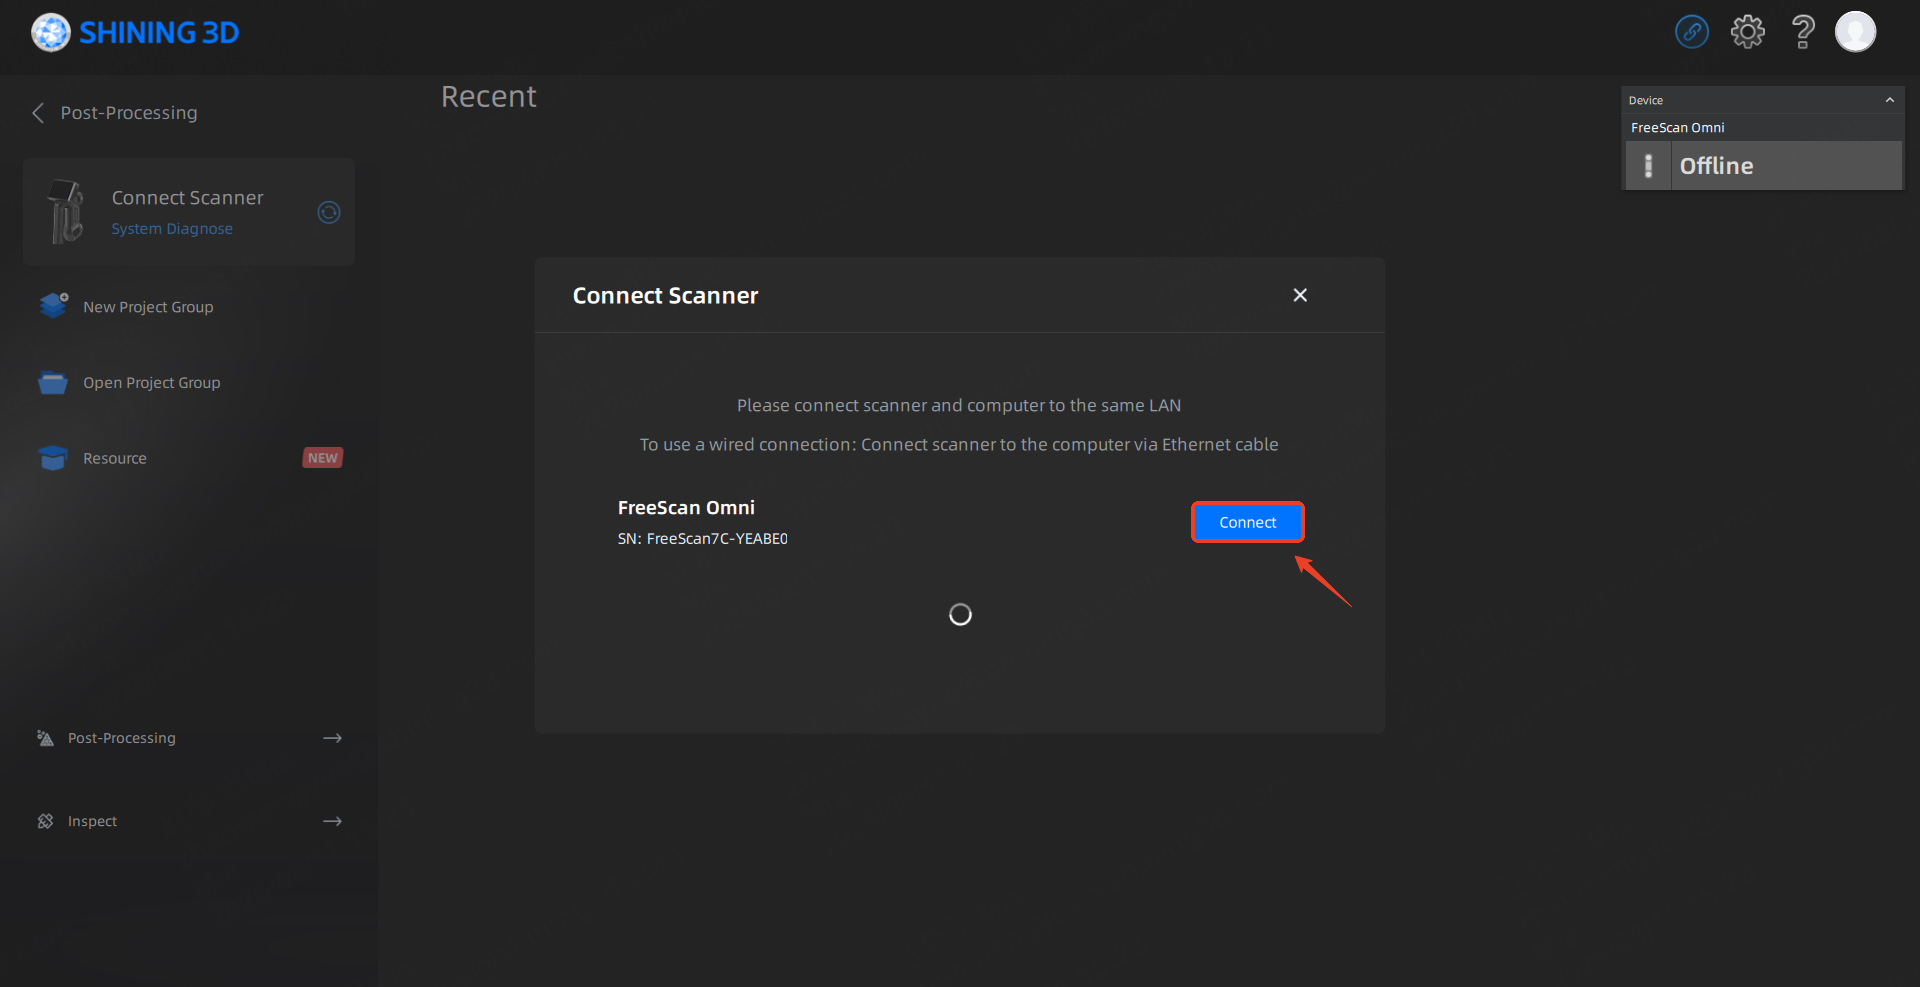1920x987 pixels.
Task: Open the settings gear icon
Action: pyautogui.click(x=1748, y=32)
